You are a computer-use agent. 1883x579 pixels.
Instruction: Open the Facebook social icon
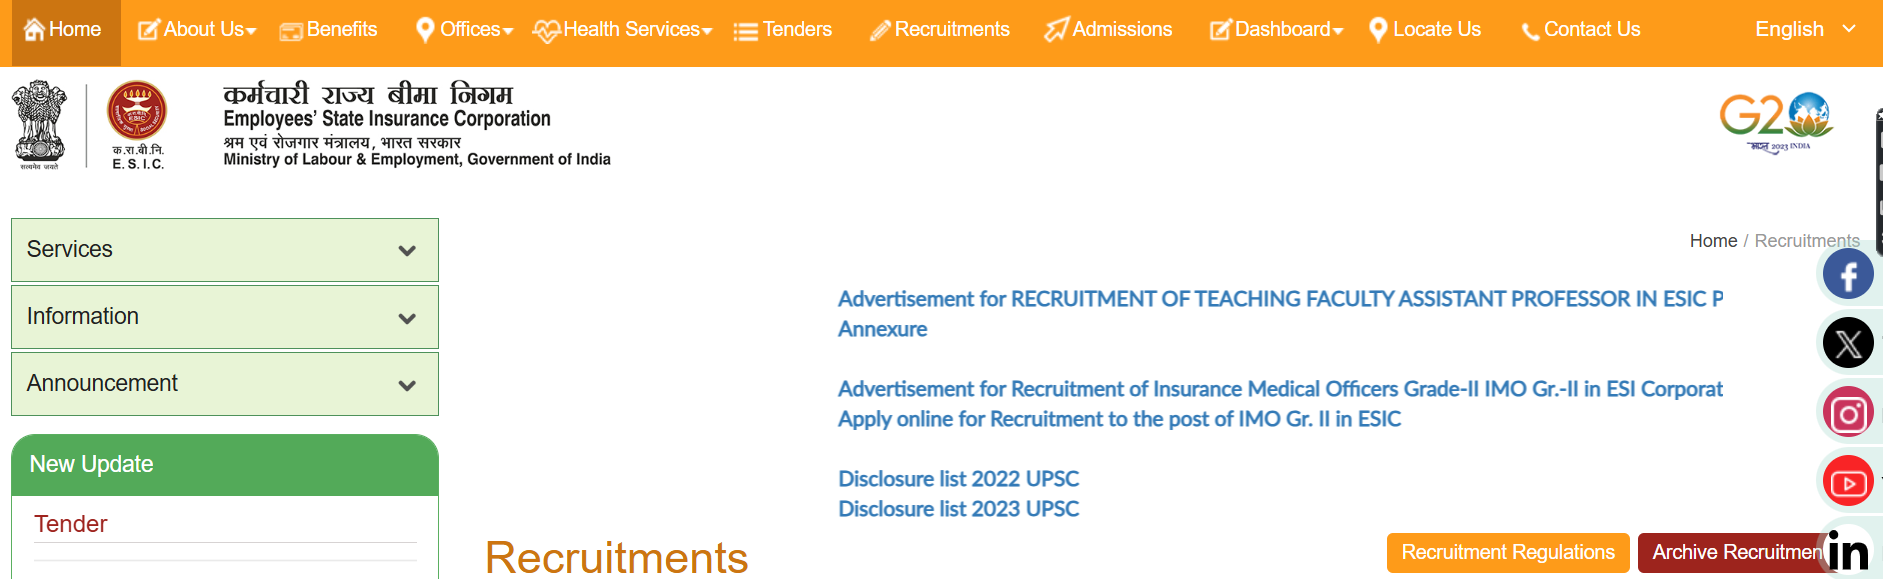pos(1847,275)
